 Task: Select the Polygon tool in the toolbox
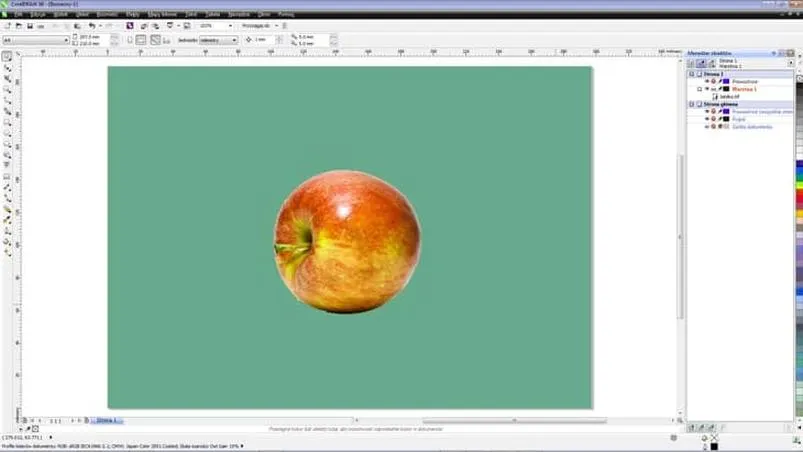pos(7,144)
